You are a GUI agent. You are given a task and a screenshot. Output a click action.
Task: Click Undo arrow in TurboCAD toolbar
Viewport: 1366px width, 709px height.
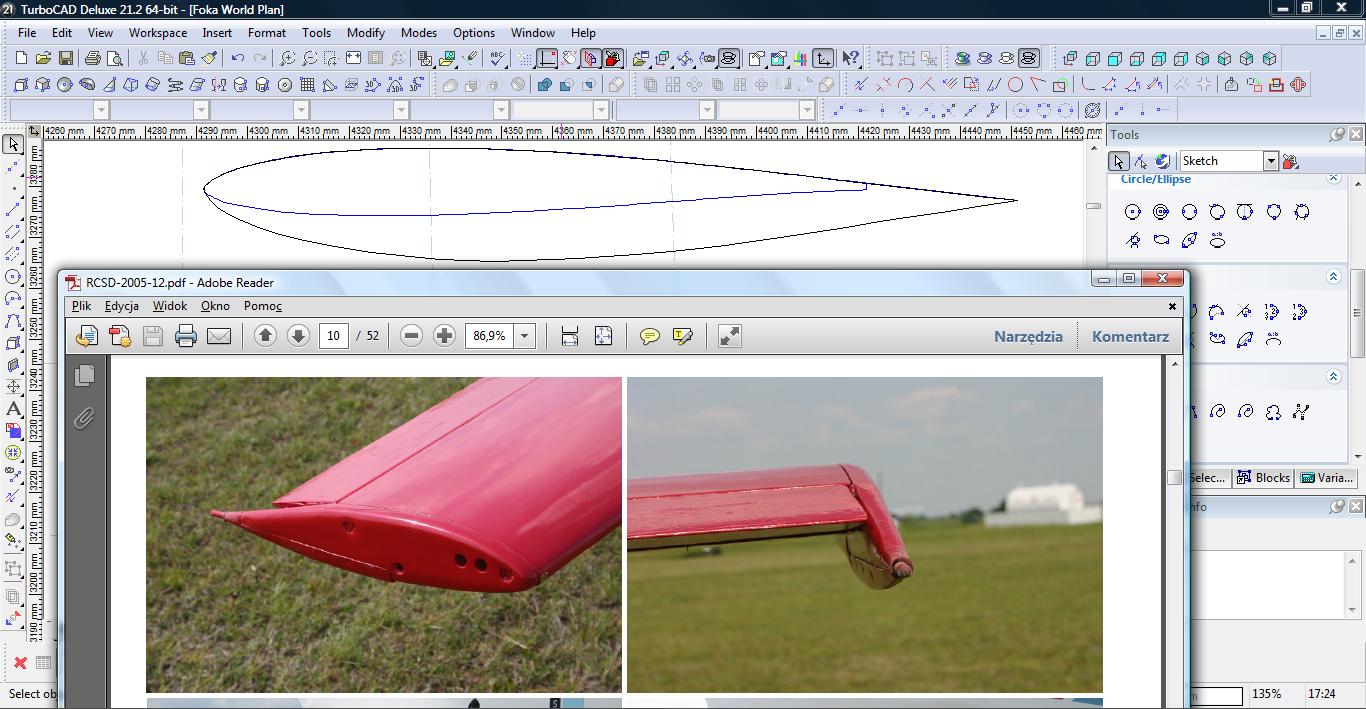tap(237, 59)
